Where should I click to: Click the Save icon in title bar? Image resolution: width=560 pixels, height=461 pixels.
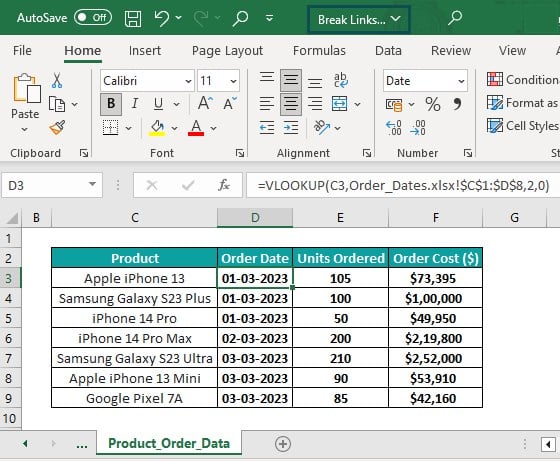click(x=133, y=18)
